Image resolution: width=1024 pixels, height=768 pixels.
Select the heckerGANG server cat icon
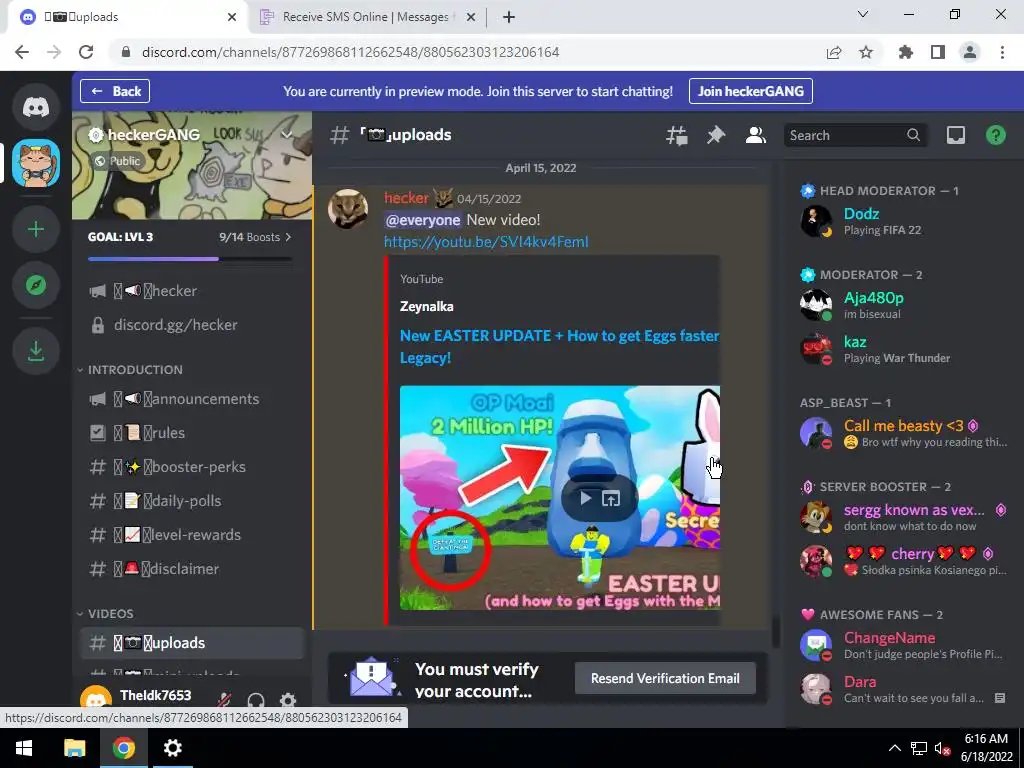36,163
